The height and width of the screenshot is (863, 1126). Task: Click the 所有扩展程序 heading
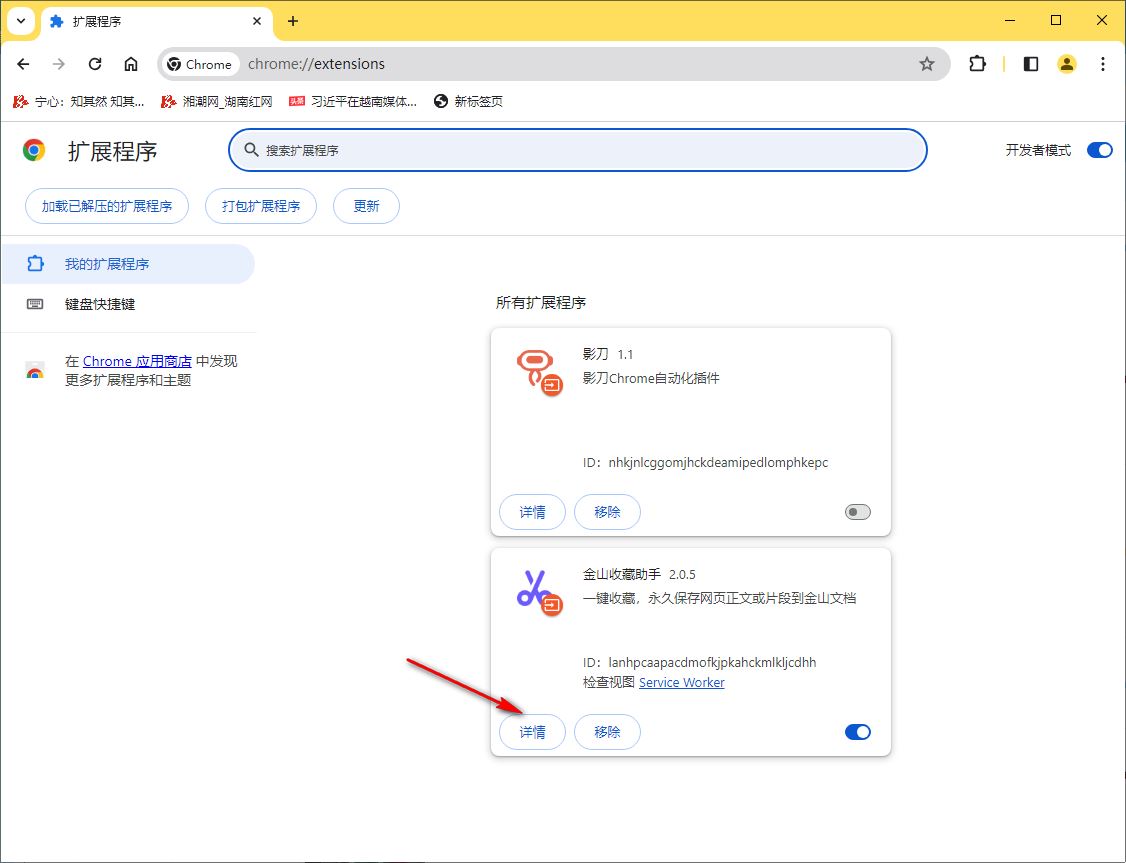tap(541, 303)
